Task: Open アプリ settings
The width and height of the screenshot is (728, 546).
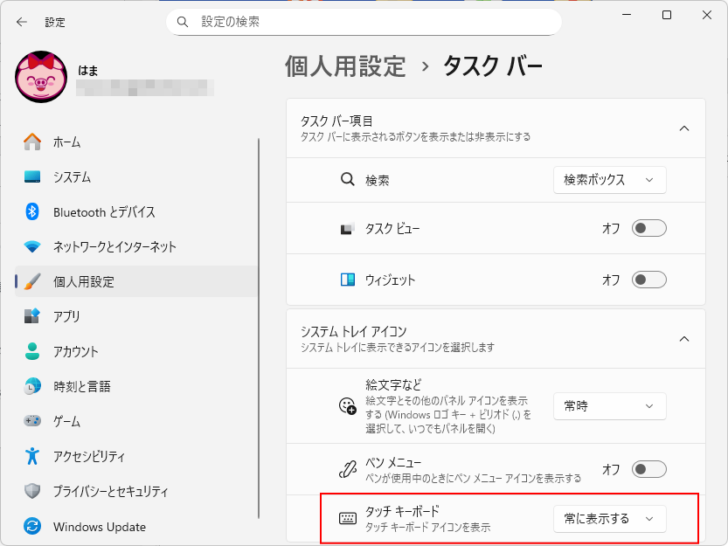Action: coord(136,316)
